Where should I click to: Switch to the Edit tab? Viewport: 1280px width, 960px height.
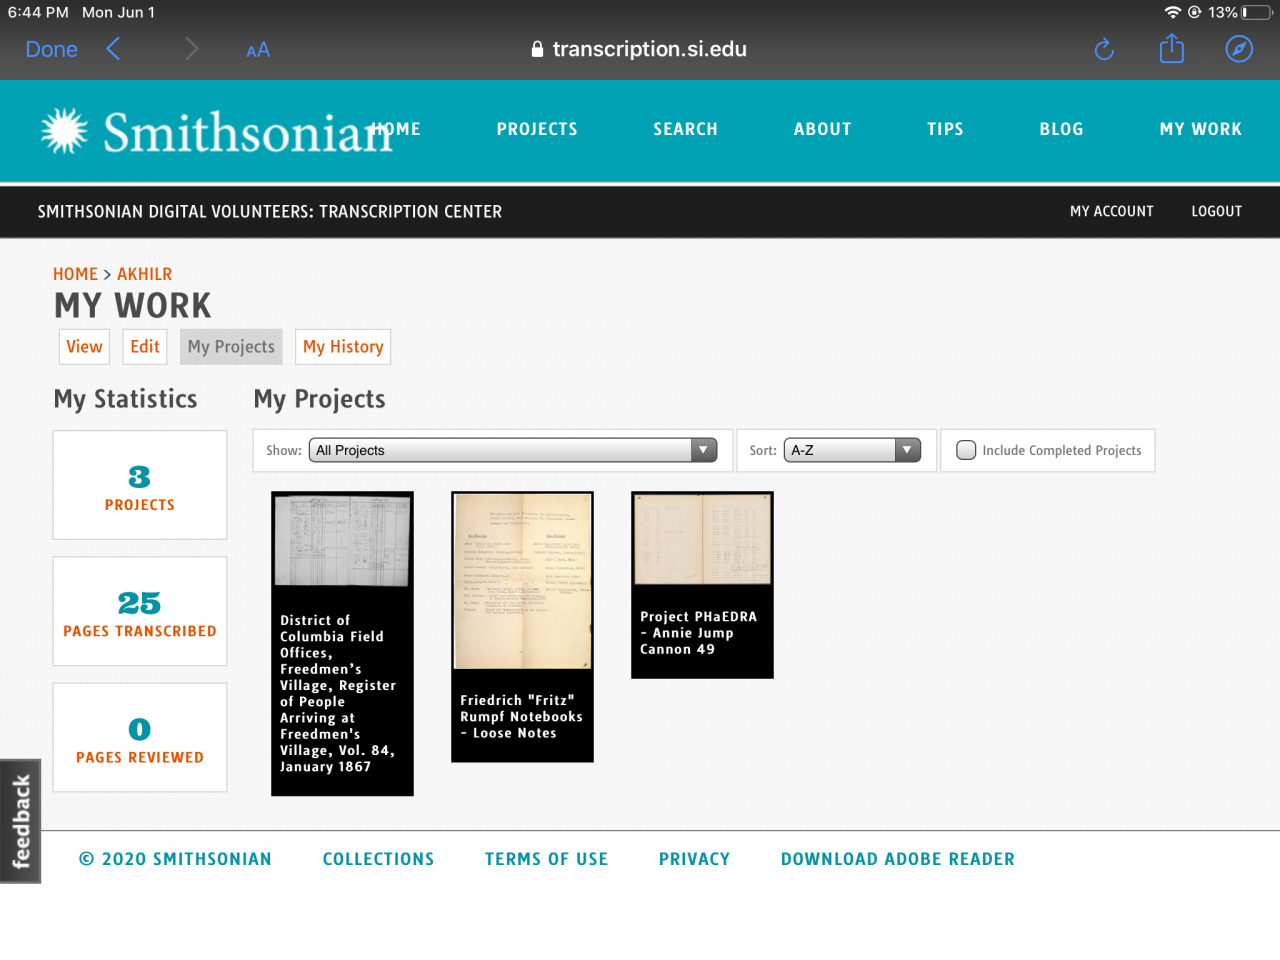coord(145,346)
